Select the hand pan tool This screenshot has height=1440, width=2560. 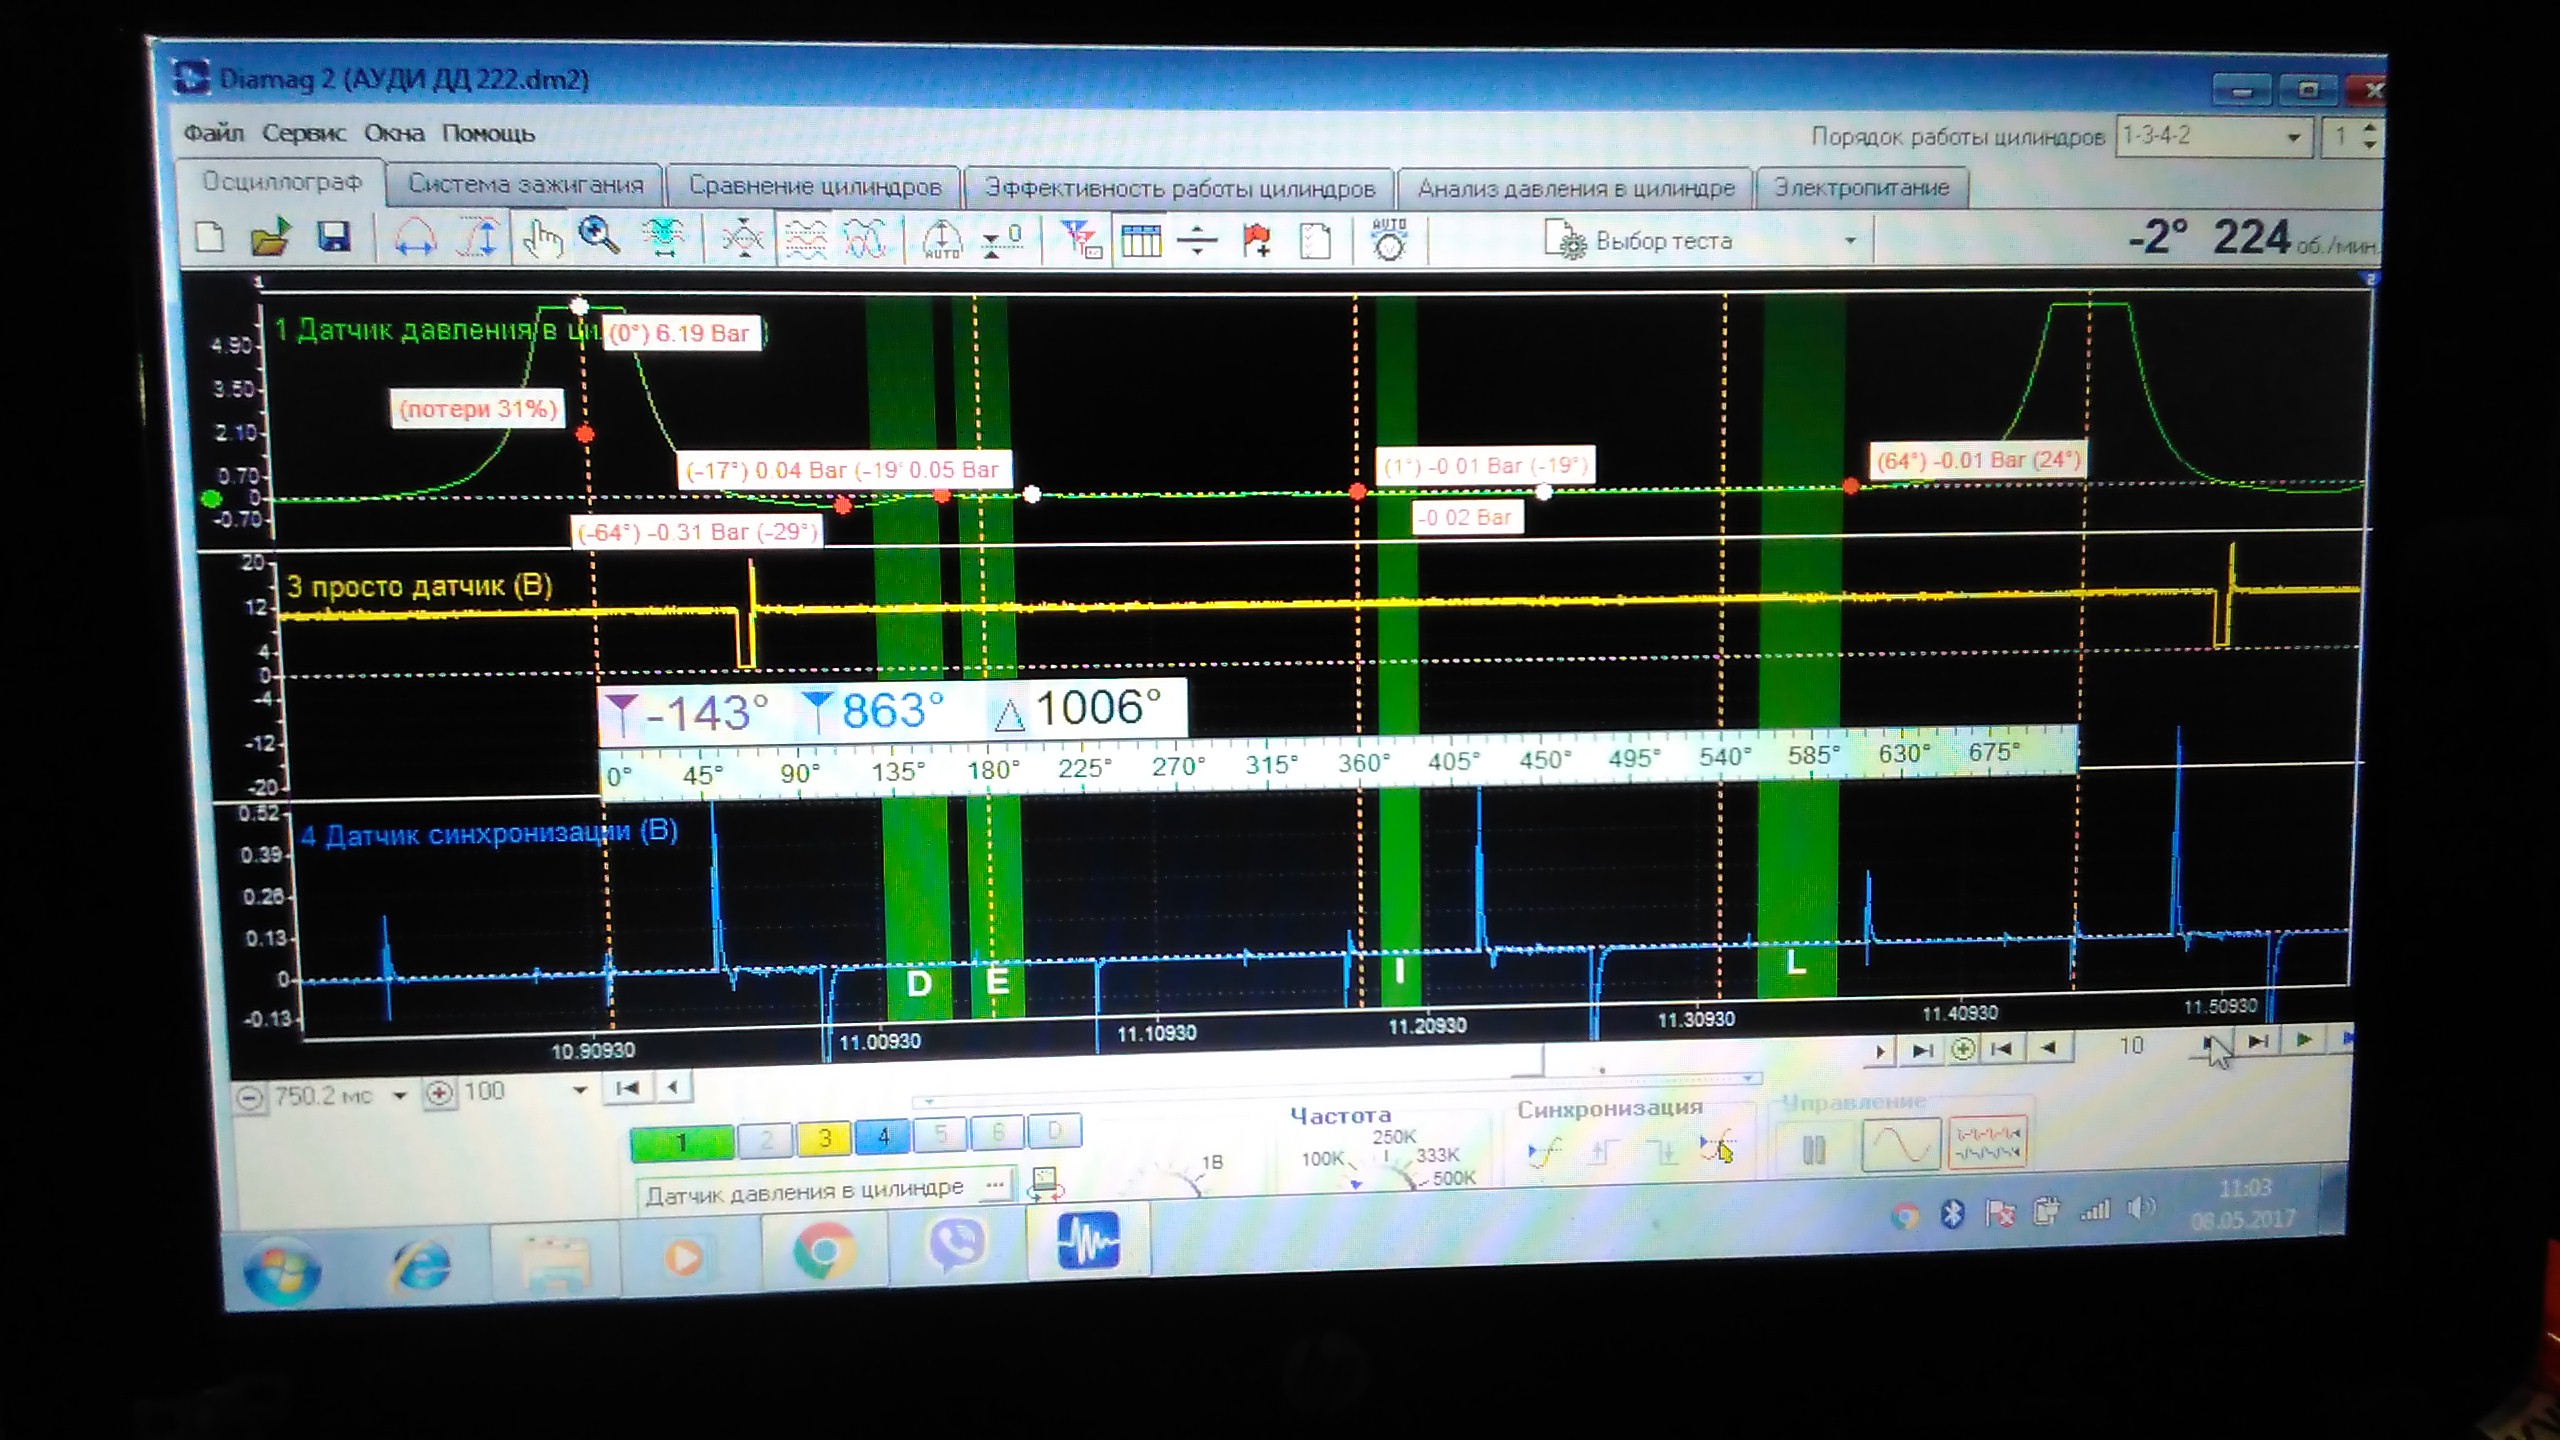542,239
